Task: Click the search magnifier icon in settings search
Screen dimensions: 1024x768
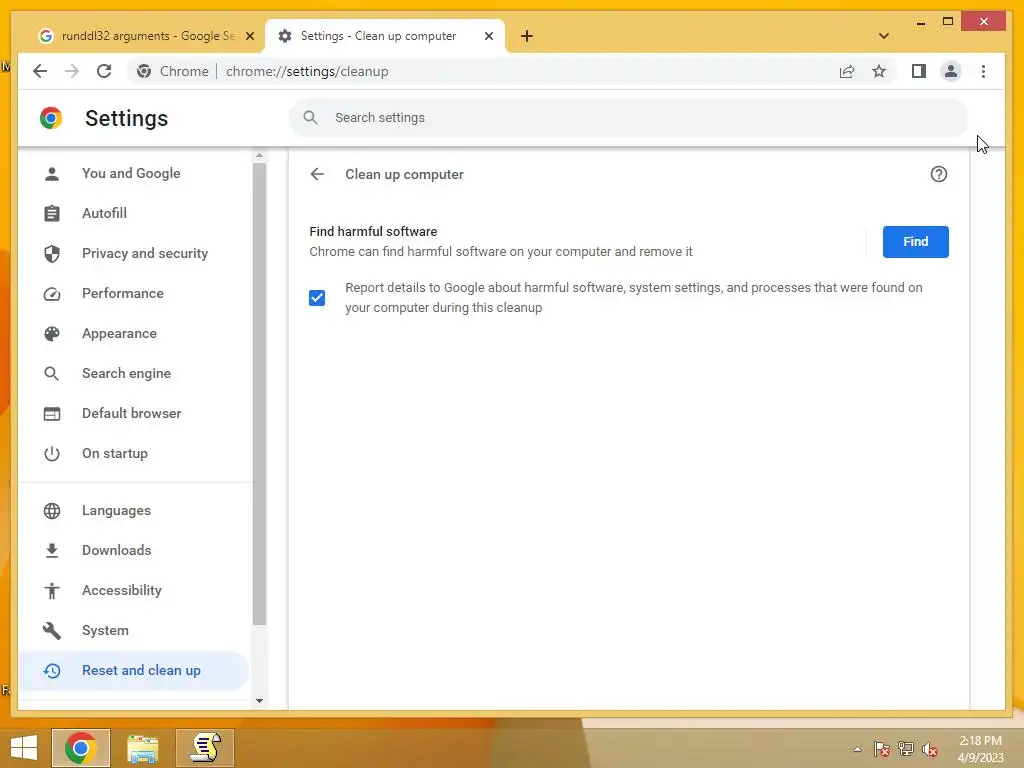Action: (311, 118)
